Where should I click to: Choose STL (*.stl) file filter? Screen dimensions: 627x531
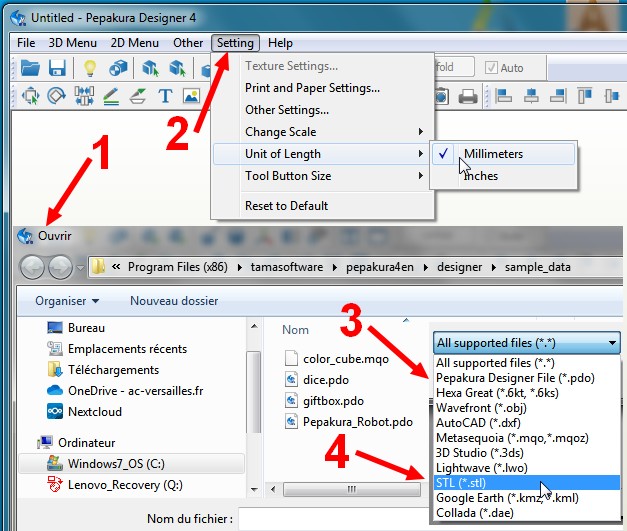(x=527, y=483)
